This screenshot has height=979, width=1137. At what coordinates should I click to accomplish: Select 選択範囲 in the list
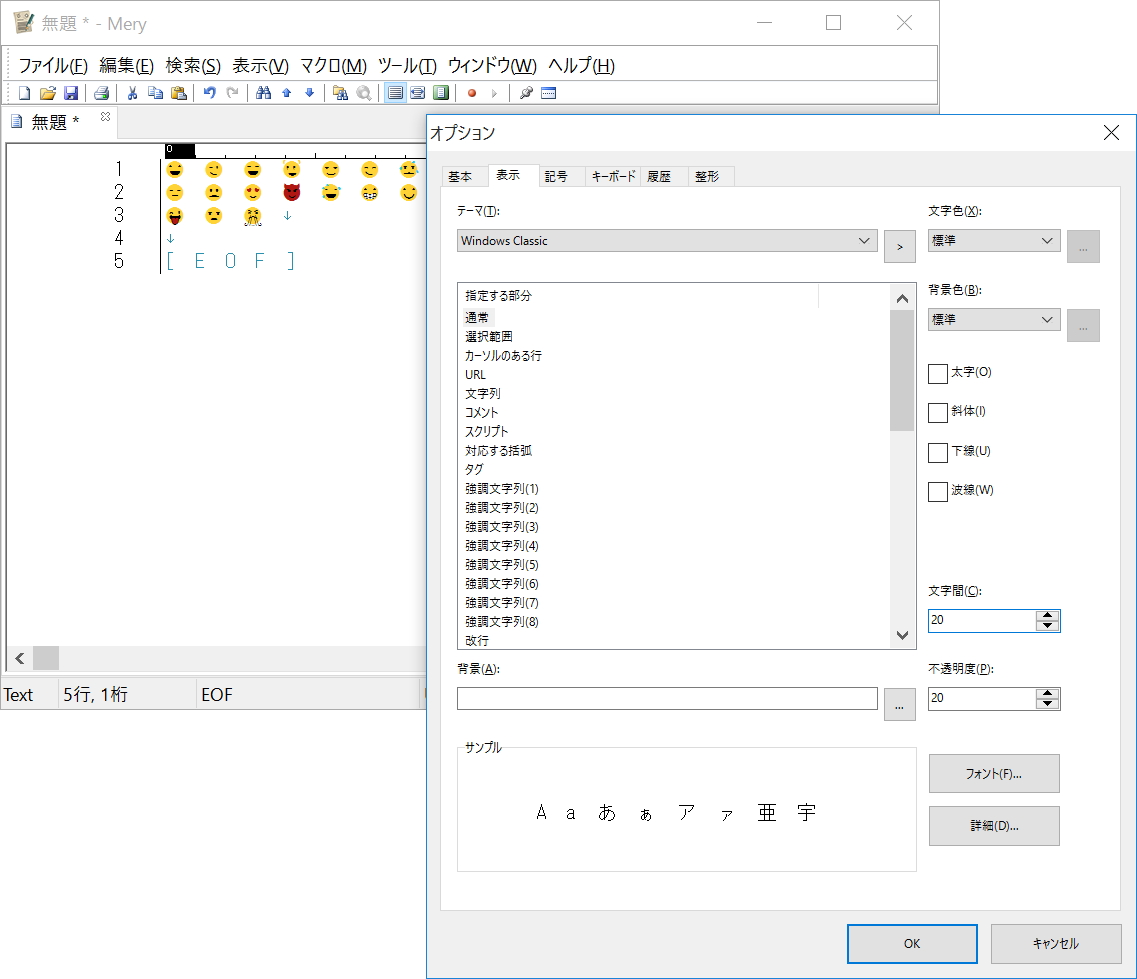pyautogui.click(x=489, y=336)
